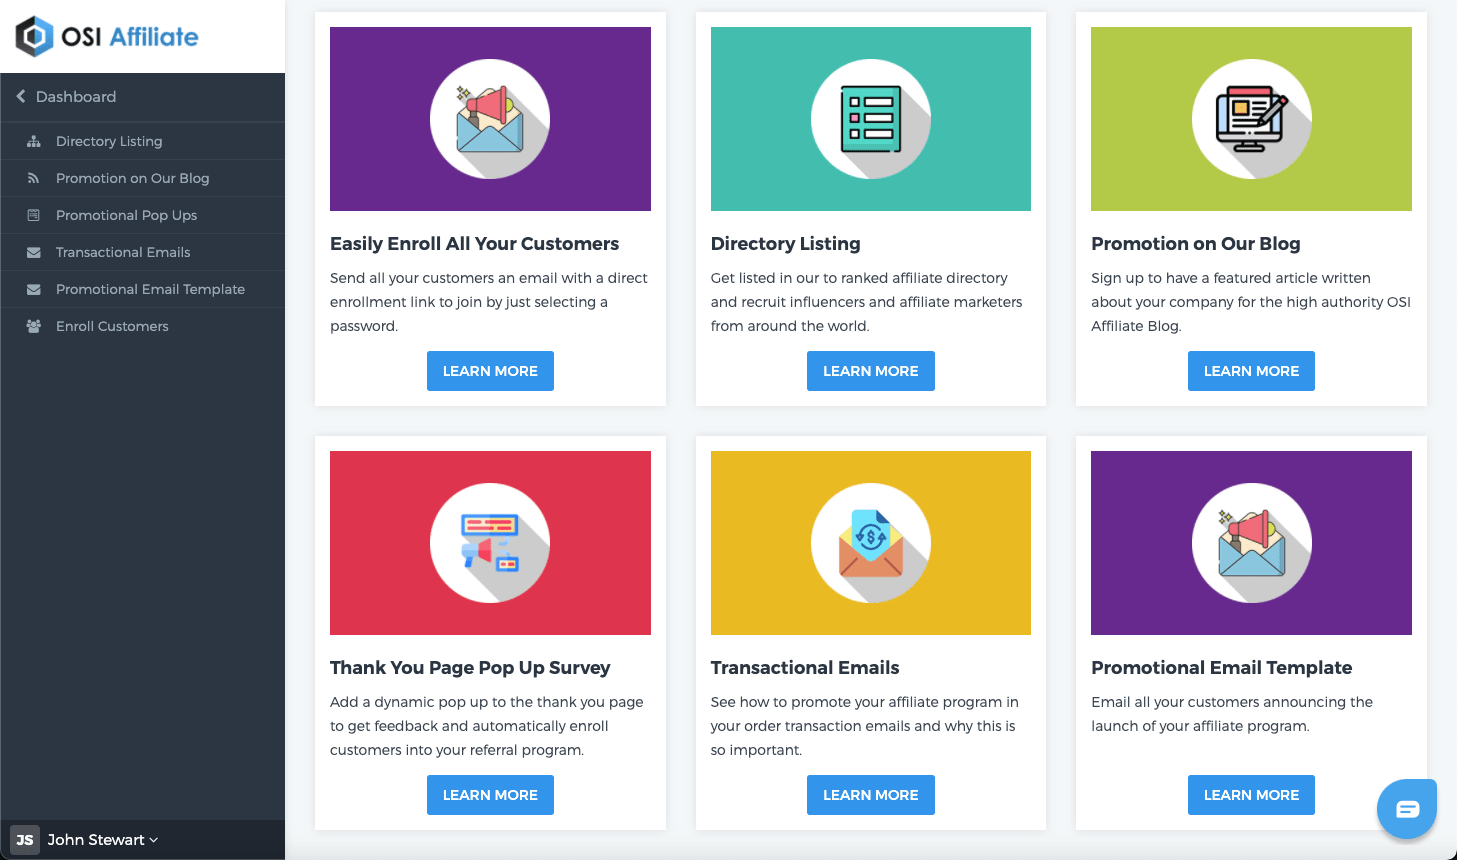
Task: Click the purple Easily Enroll Customers card image
Action: tap(490, 119)
